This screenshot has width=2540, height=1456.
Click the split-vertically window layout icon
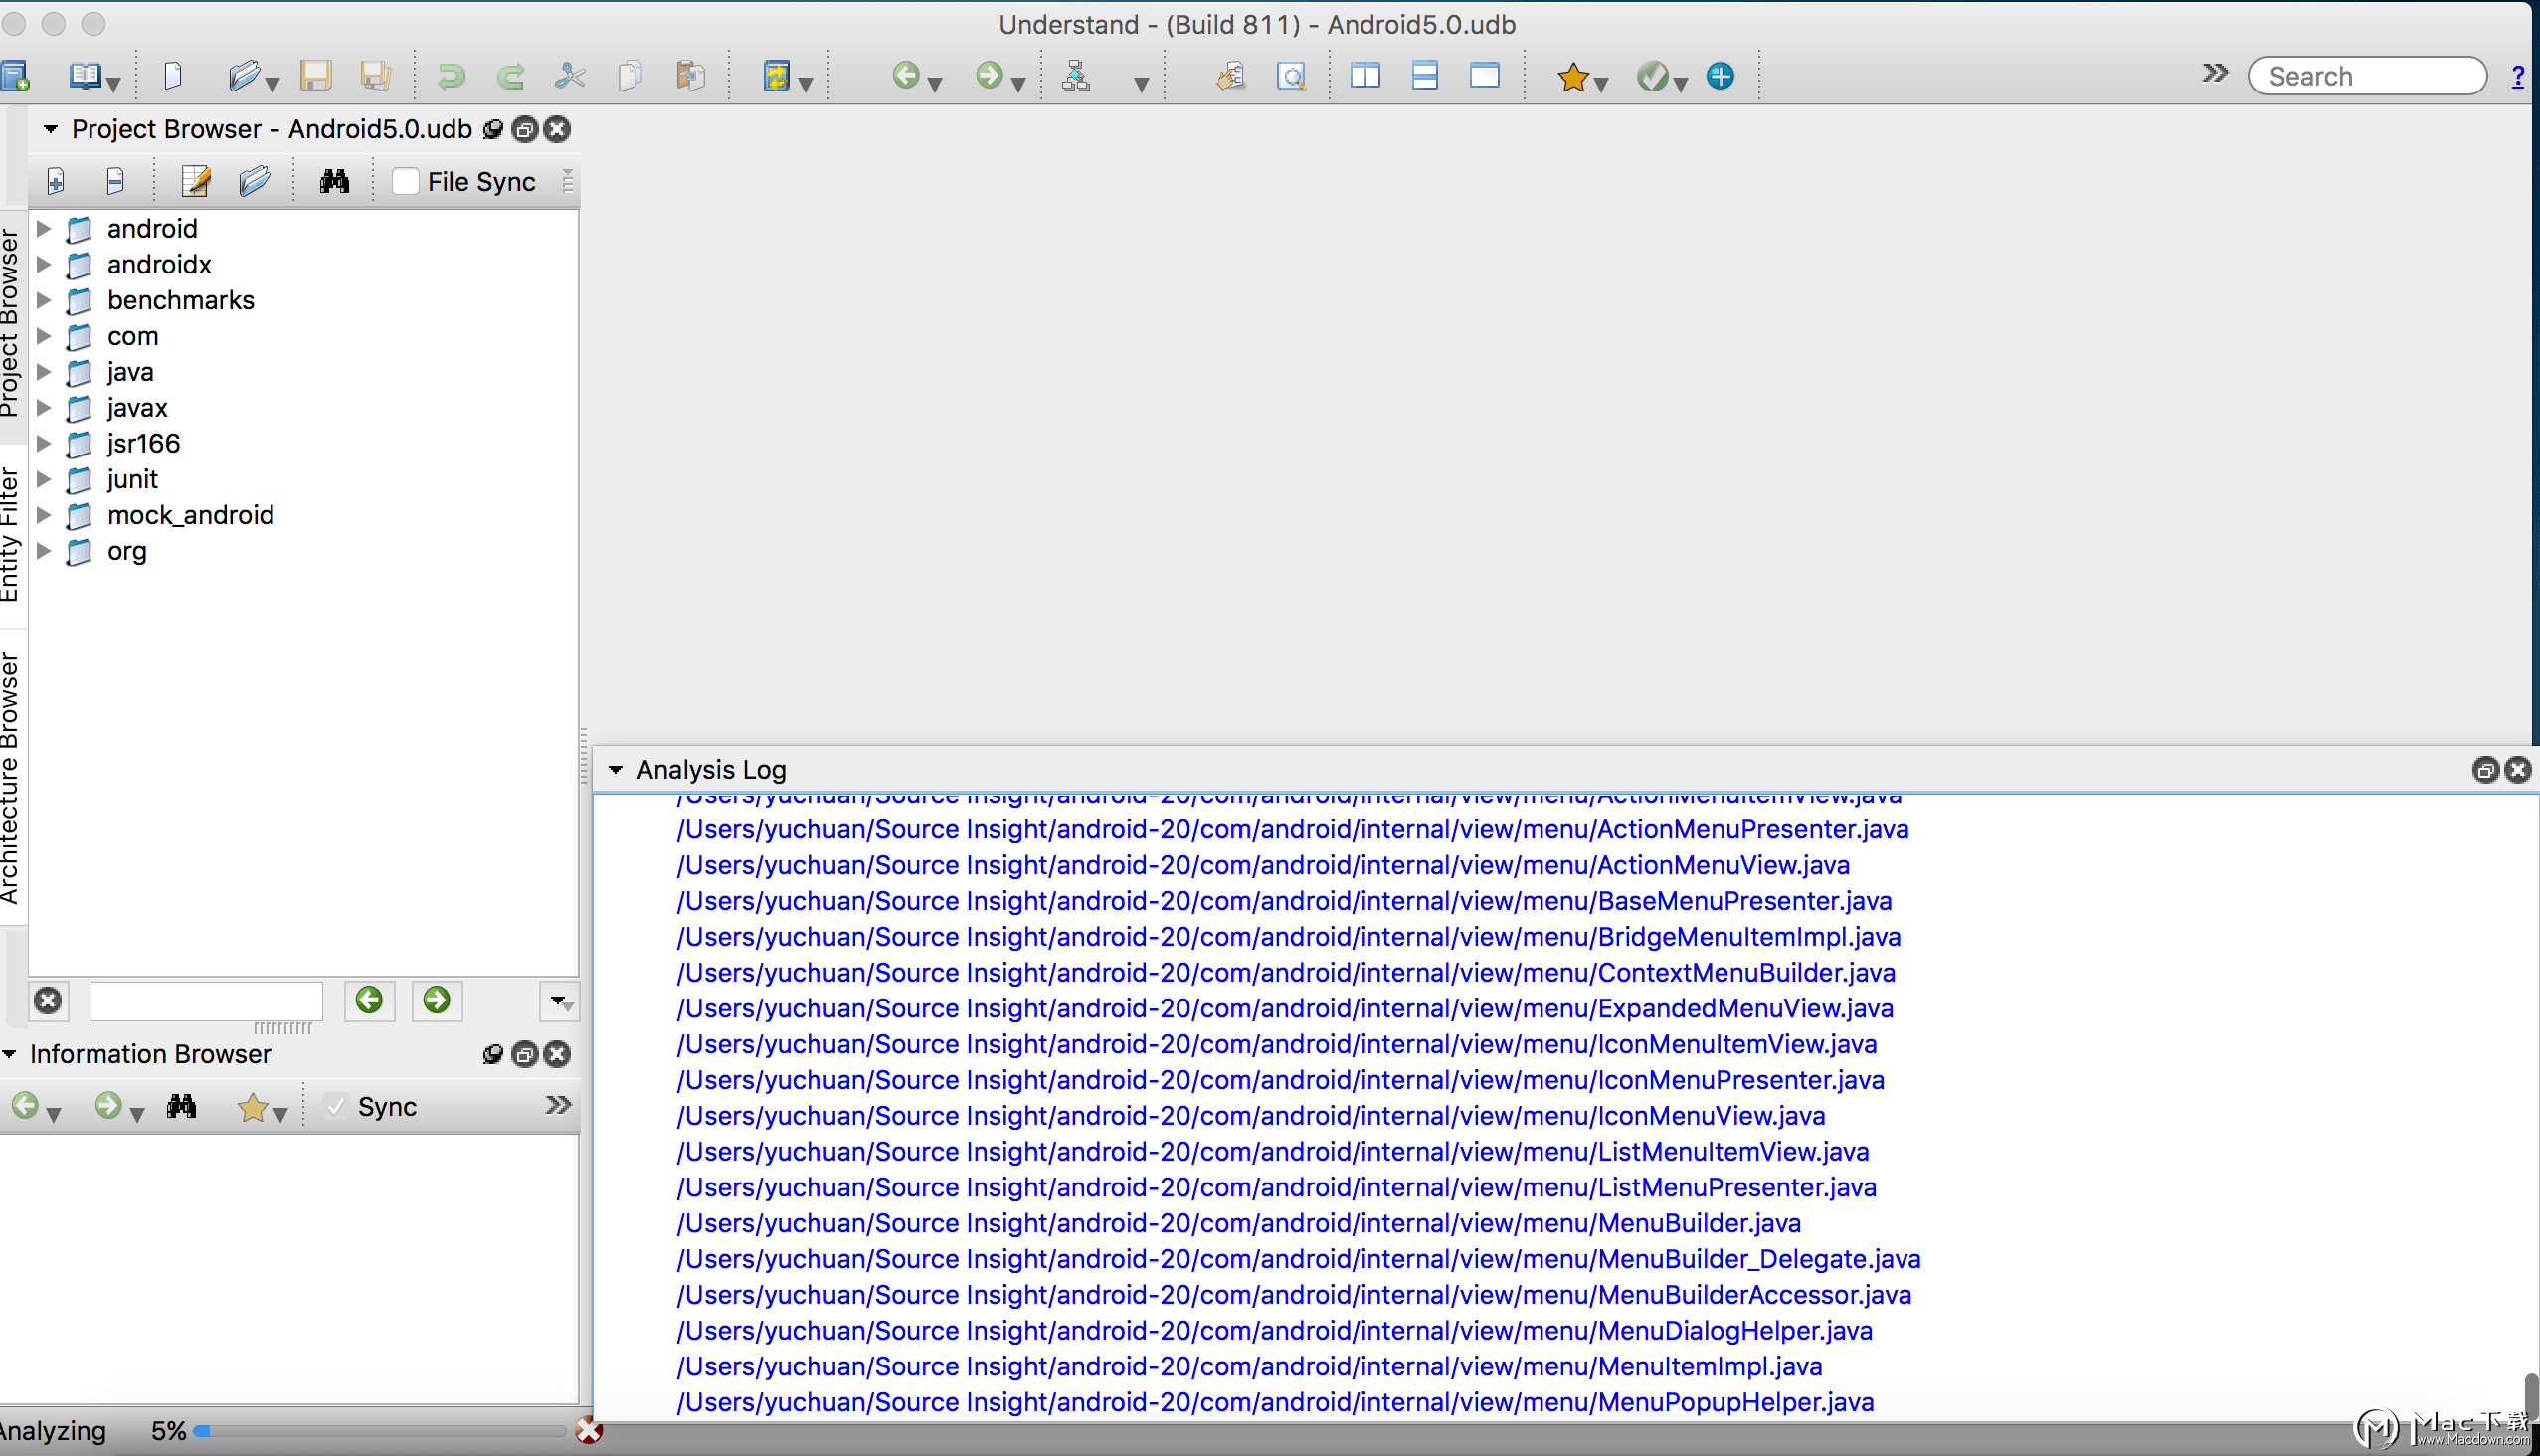[1365, 76]
